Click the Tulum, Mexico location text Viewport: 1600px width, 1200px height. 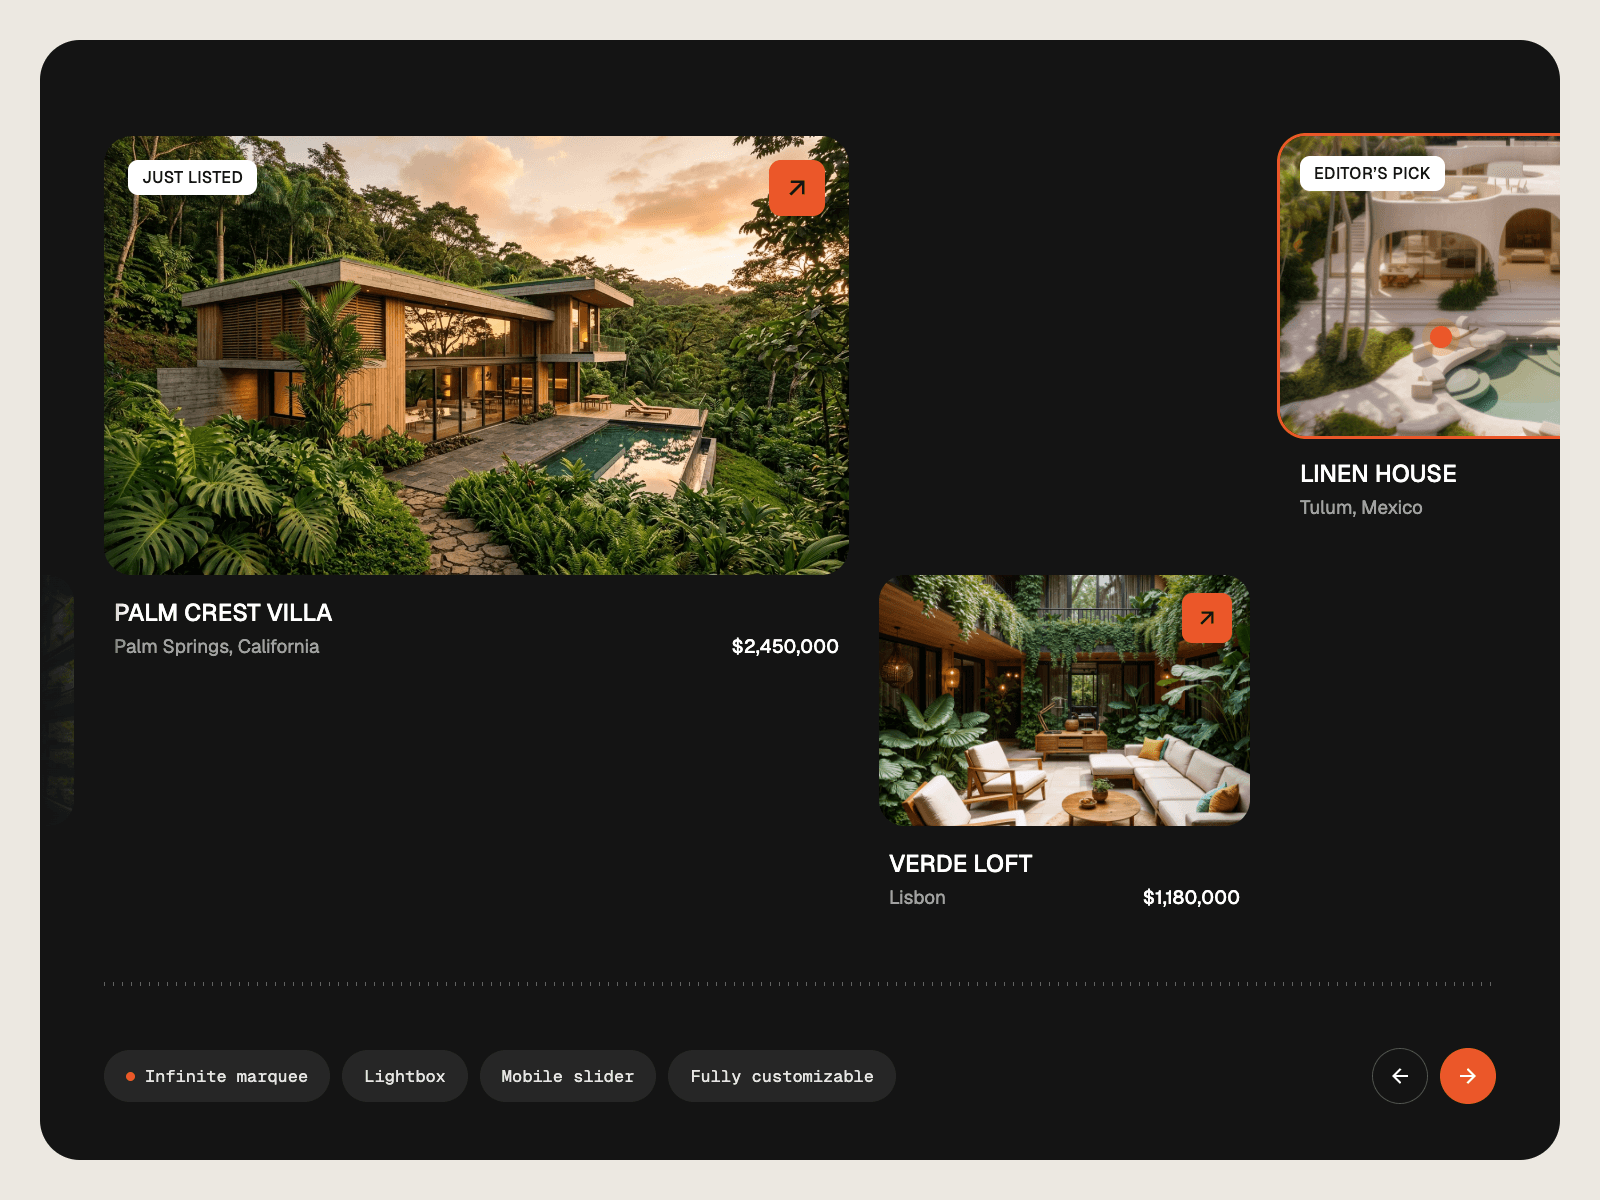[x=1361, y=508]
